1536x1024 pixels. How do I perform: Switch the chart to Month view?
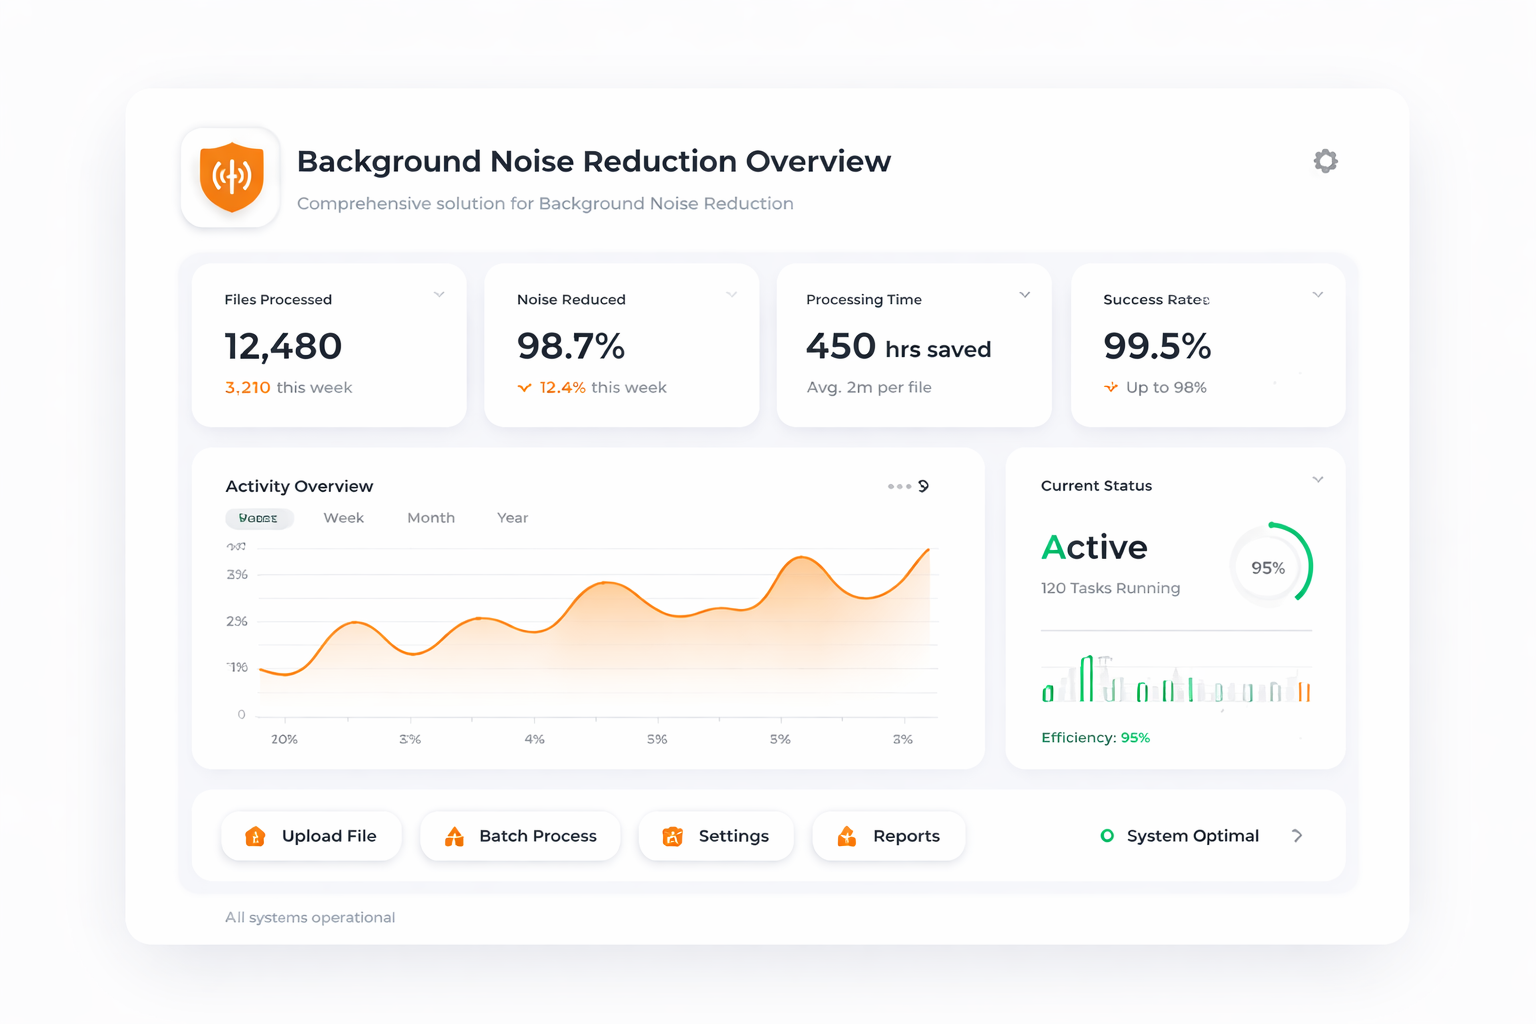pyautogui.click(x=431, y=518)
